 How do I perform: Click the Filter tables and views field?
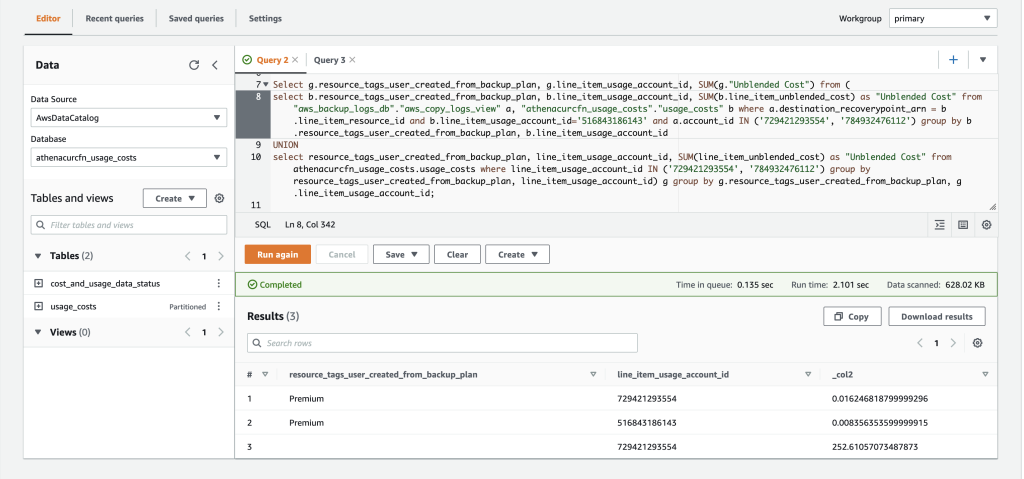[129, 225]
